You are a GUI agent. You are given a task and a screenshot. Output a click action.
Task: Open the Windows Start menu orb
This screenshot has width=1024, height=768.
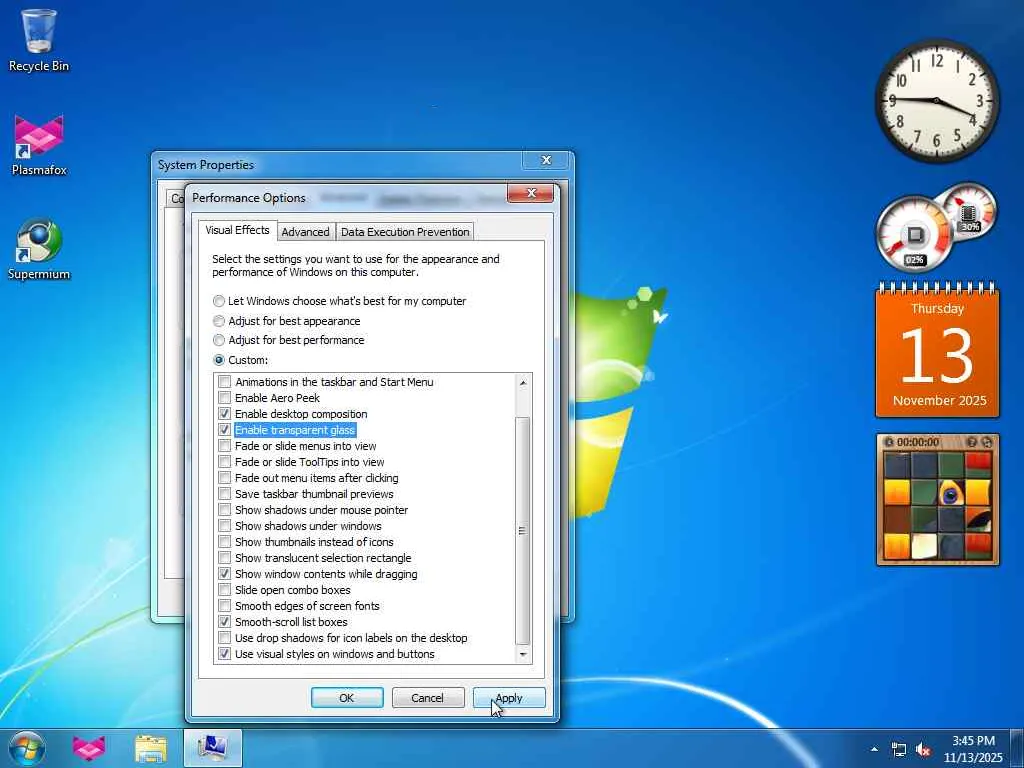click(27, 748)
